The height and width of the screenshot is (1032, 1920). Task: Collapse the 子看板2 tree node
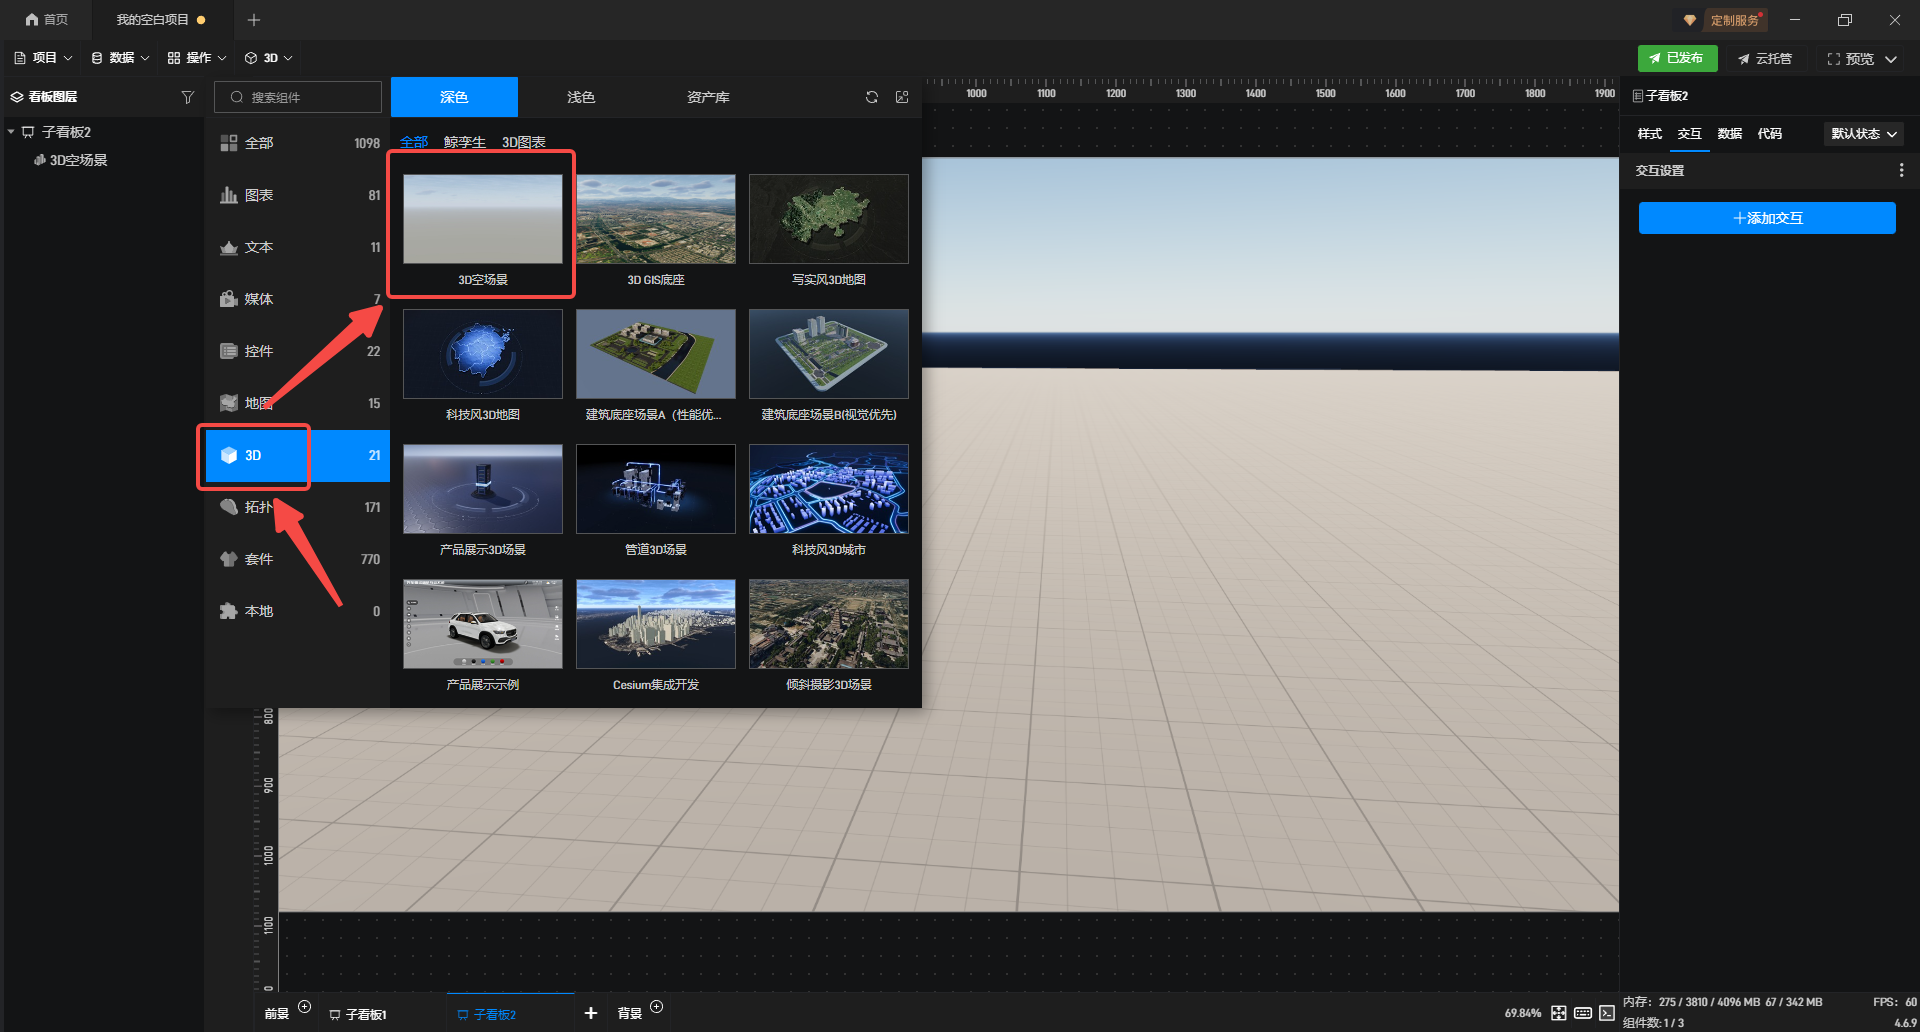11,132
